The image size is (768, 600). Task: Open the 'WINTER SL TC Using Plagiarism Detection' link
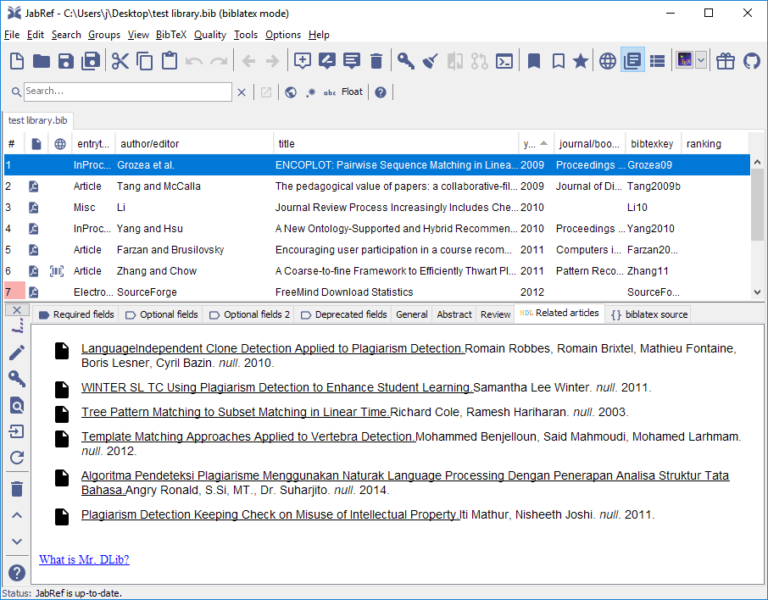[x=277, y=387]
